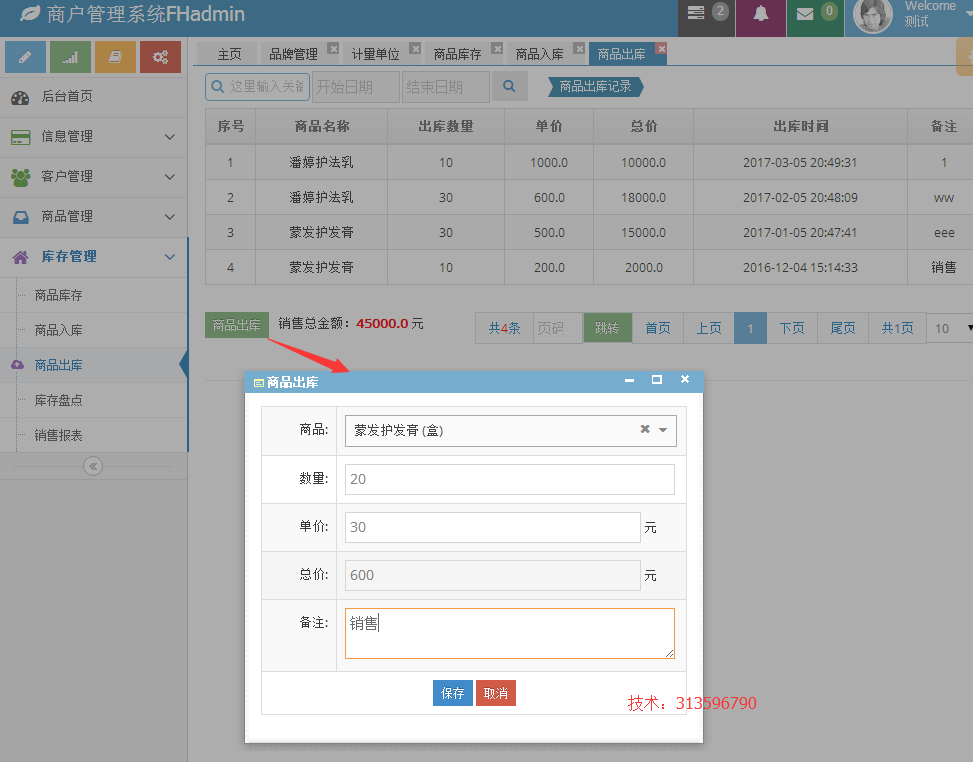Click the red 取消 button
The height and width of the screenshot is (762, 973).
click(x=496, y=693)
